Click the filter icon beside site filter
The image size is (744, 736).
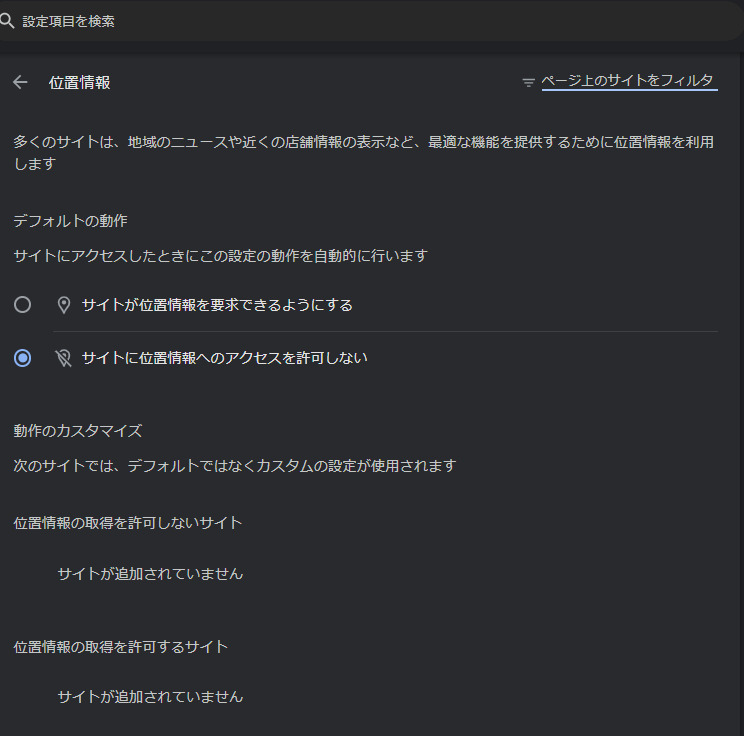click(529, 82)
